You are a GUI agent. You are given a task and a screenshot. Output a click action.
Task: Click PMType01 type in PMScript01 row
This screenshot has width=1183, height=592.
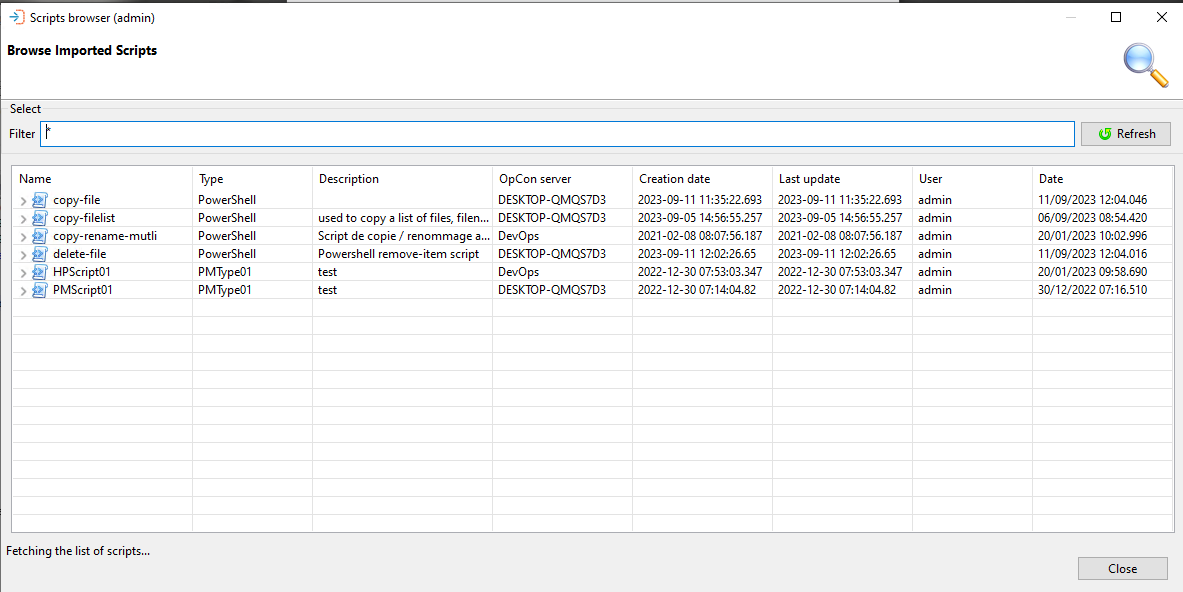(224, 290)
